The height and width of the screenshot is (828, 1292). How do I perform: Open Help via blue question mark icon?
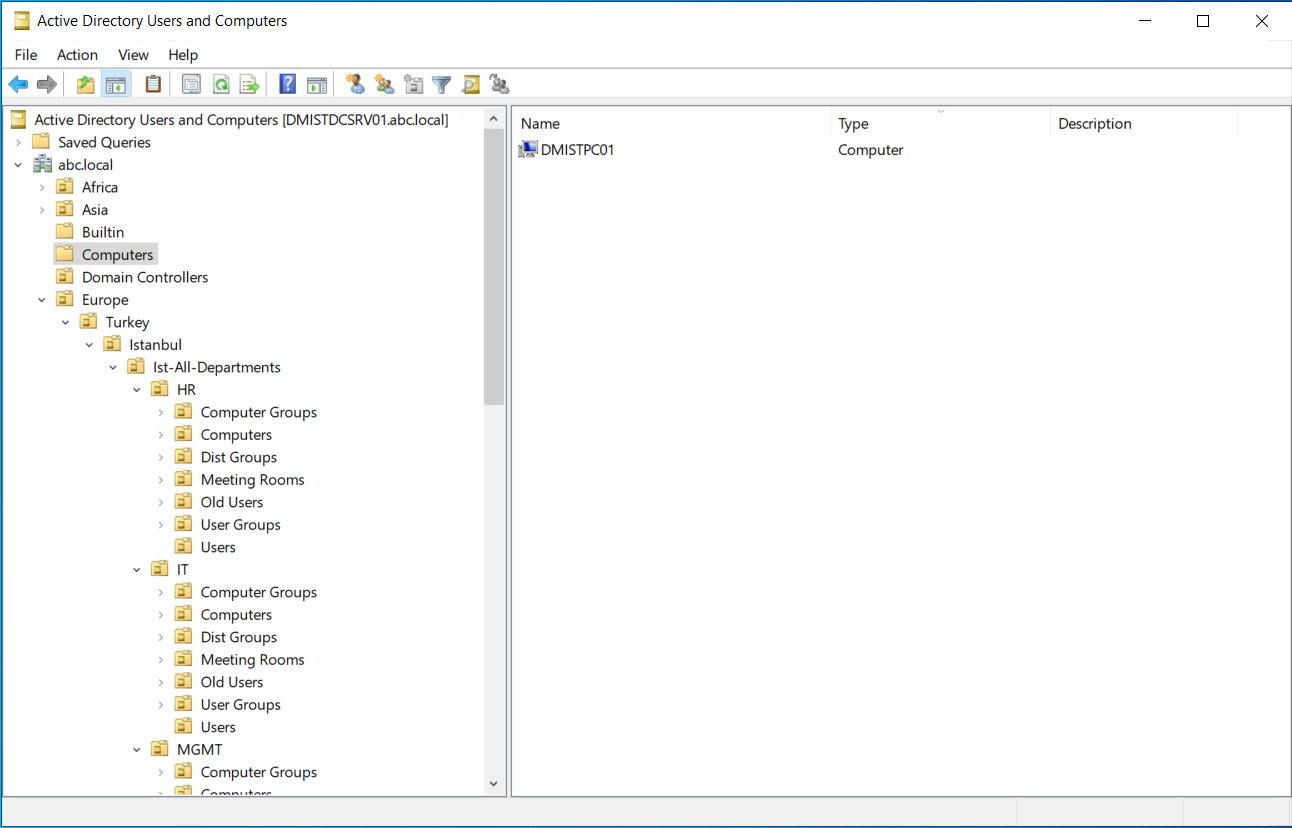[x=288, y=85]
